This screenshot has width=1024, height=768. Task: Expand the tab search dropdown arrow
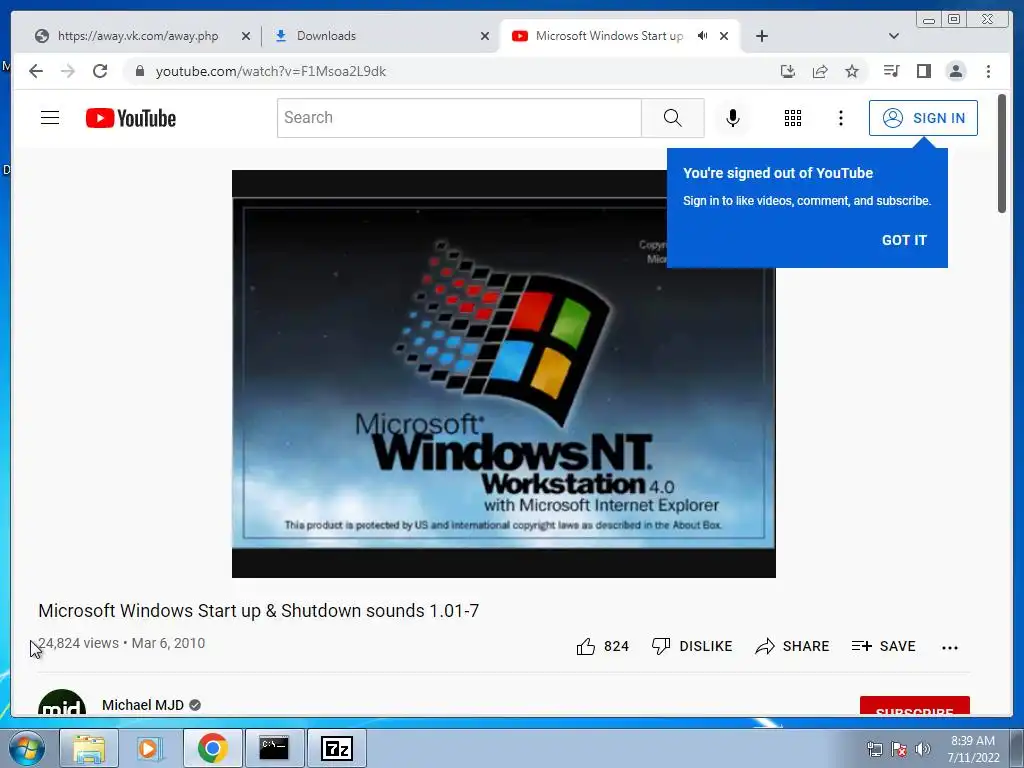894,36
